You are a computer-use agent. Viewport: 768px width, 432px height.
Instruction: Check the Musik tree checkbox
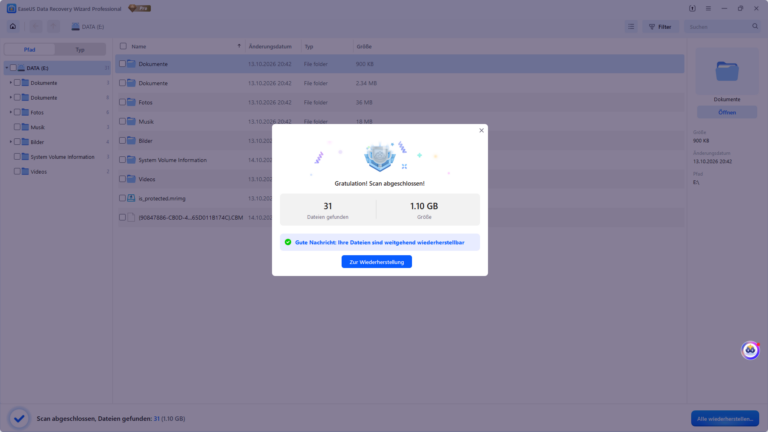(x=17, y=127)
